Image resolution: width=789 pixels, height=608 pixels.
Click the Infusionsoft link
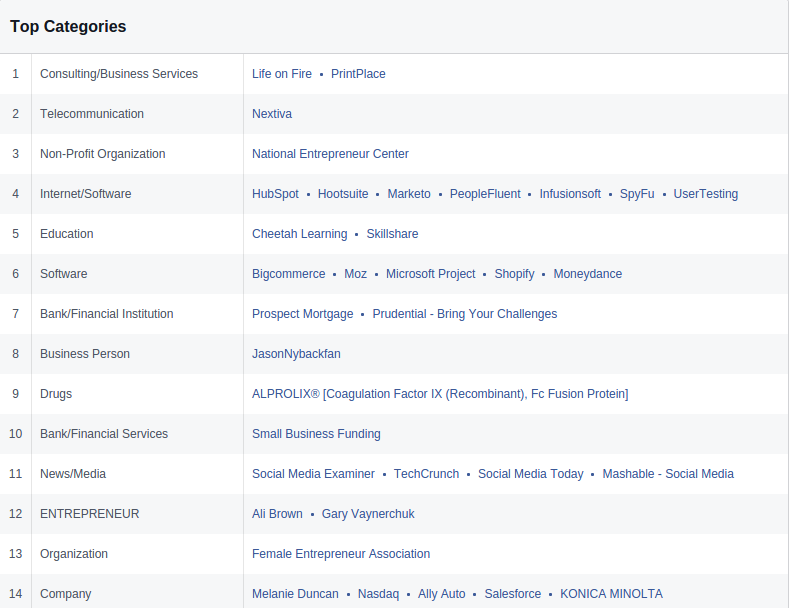click(570, 194)
